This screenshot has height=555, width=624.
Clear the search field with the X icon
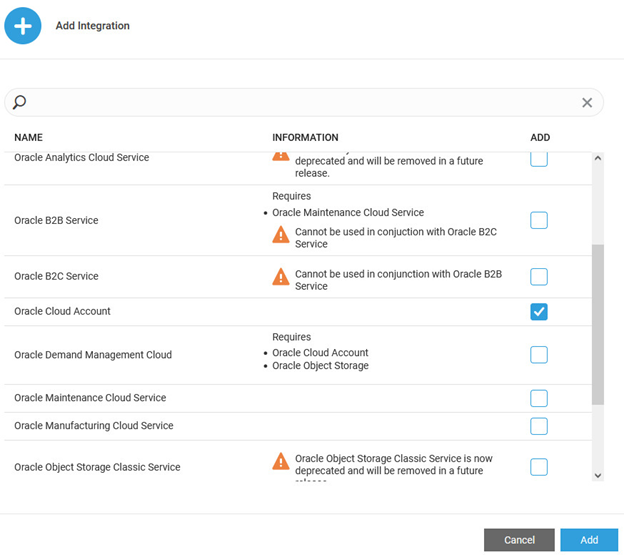[x=587, y=103]
